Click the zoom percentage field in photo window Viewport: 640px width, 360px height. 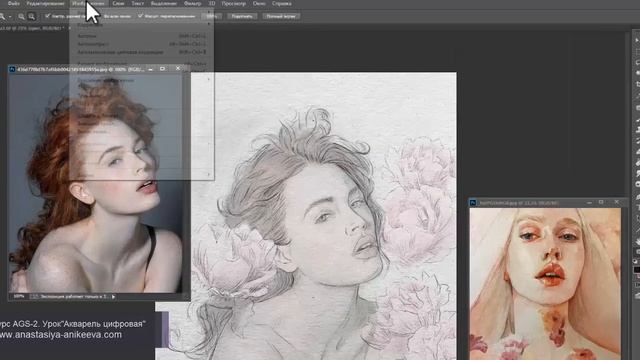[19, 296]
